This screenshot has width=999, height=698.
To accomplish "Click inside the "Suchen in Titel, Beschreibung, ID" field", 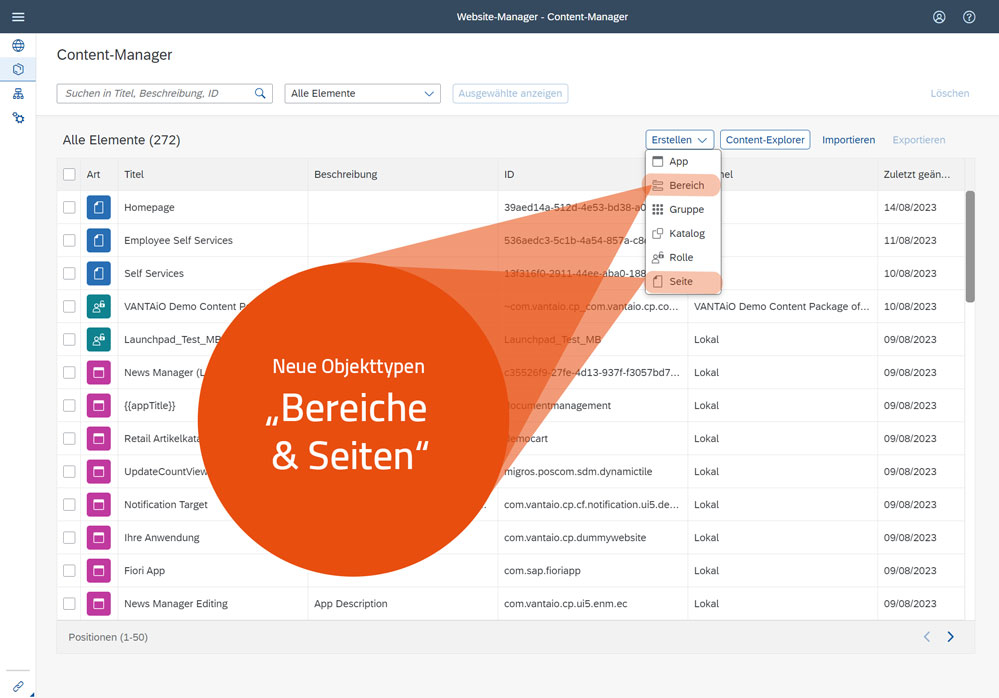I will tap(150, 92).
